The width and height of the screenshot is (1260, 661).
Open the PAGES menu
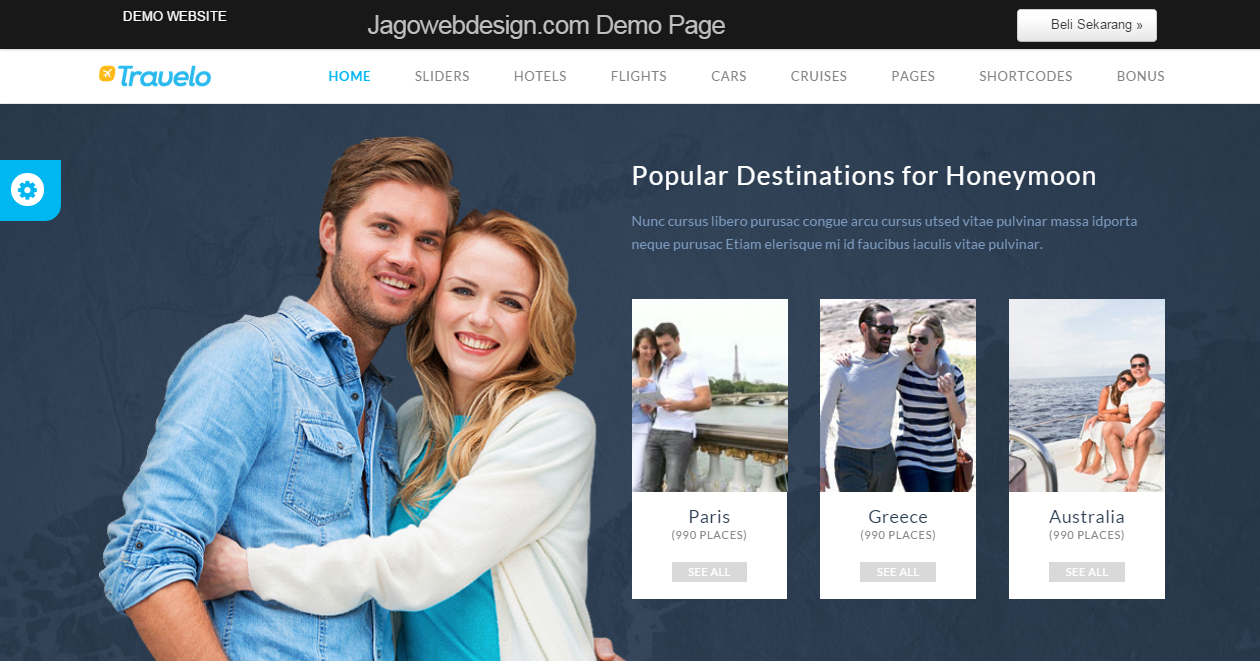(913, 76)
